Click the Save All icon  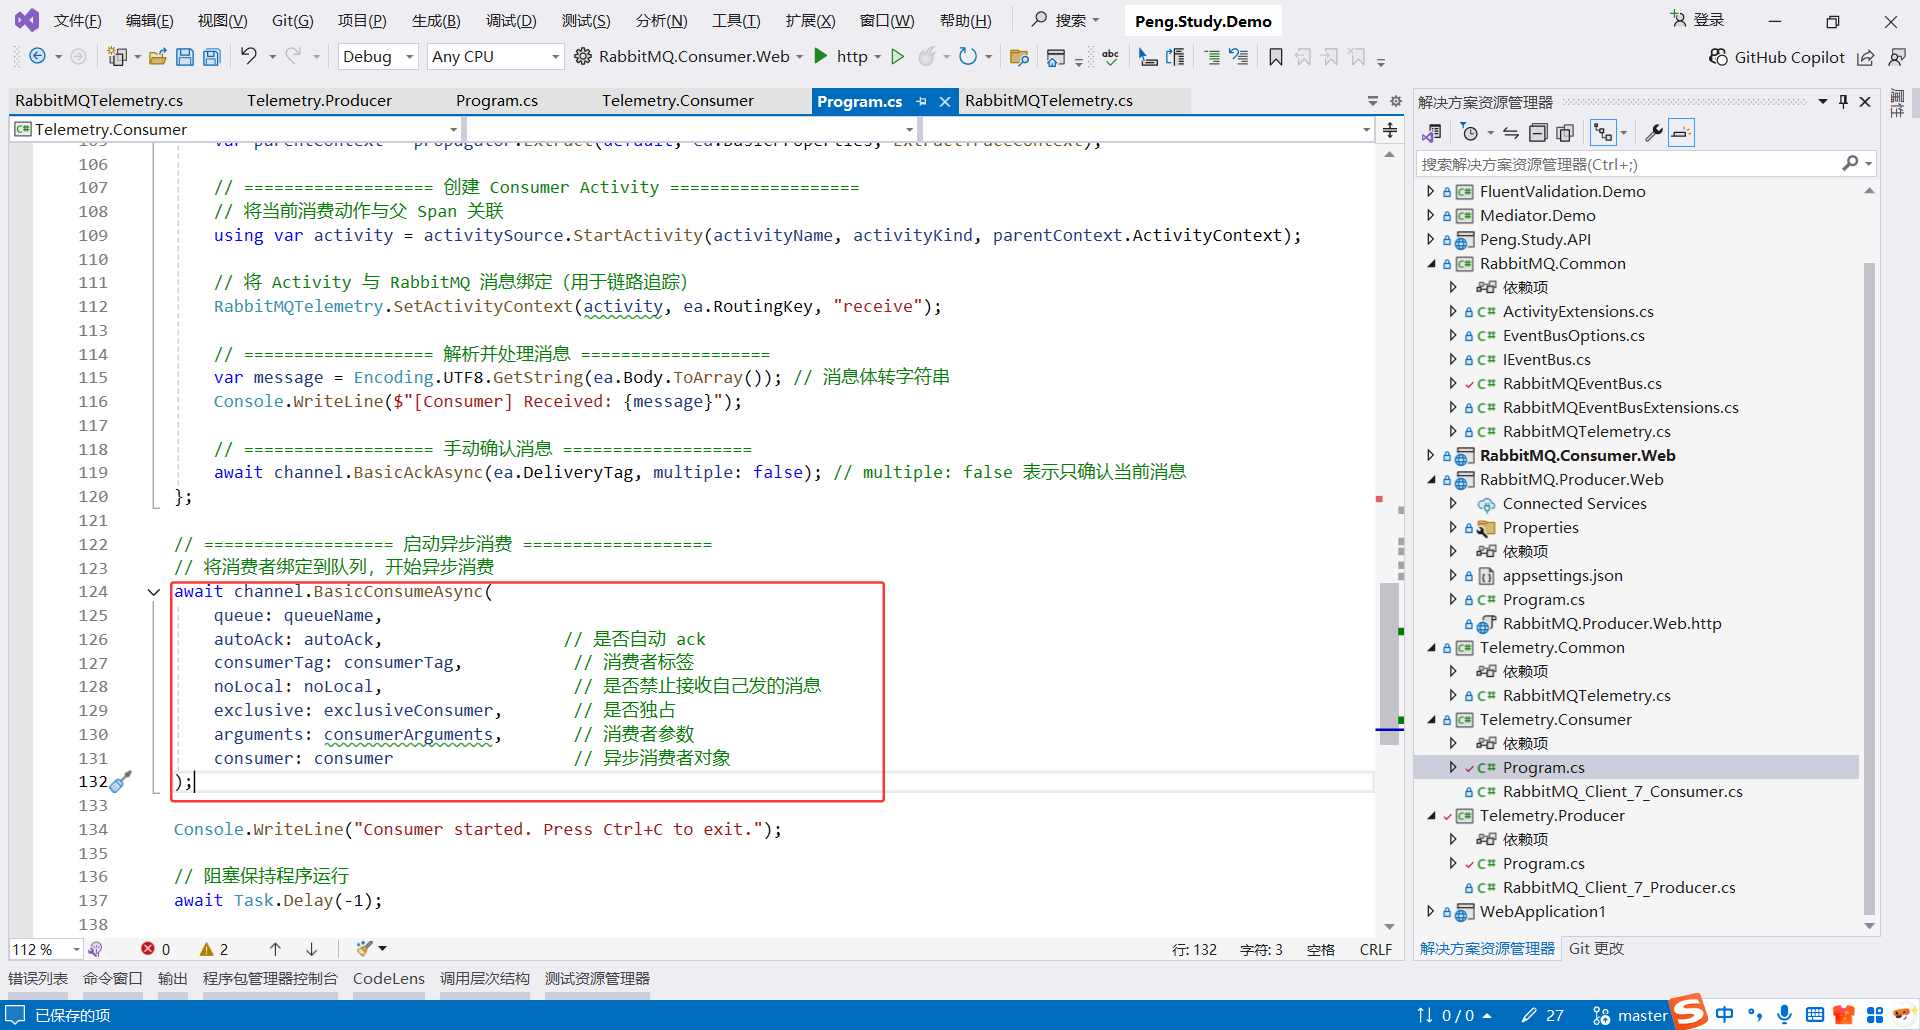(x=212, y=57)
